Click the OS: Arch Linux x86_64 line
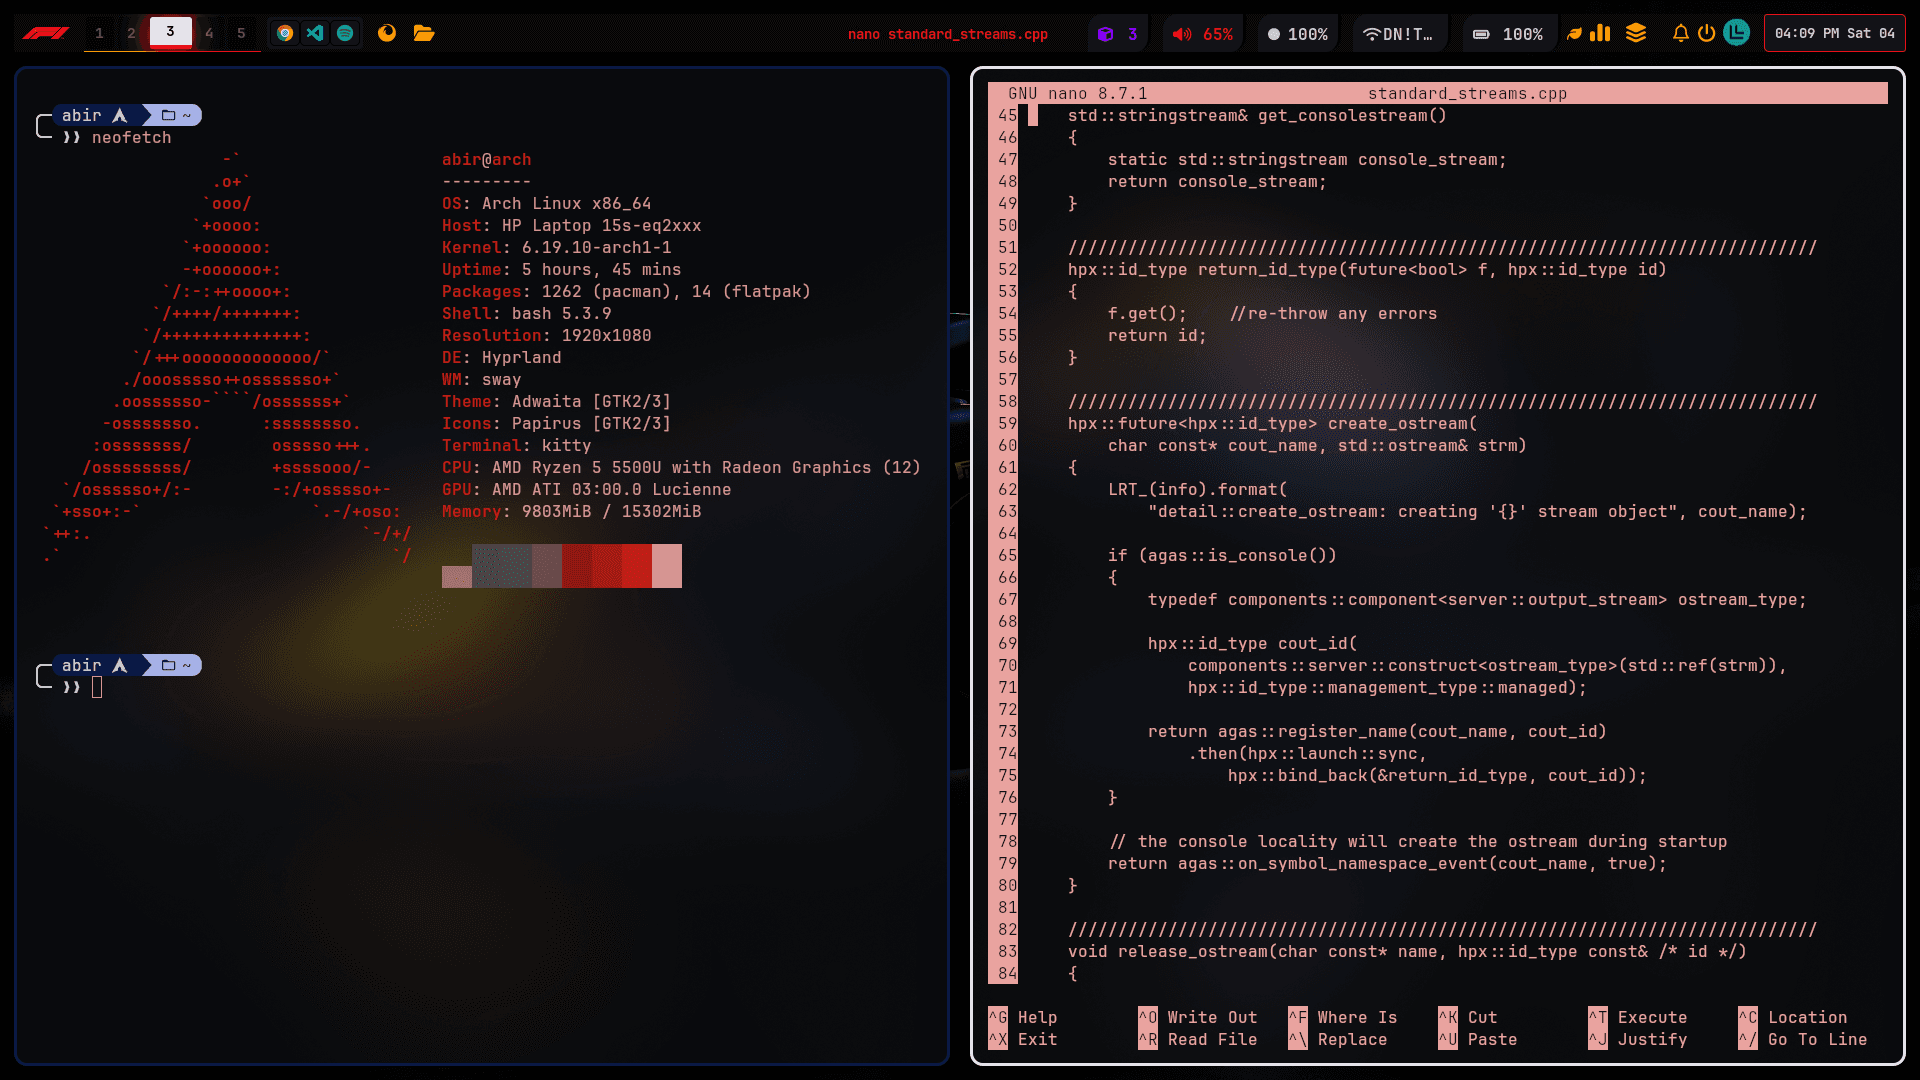 (547, 203)
